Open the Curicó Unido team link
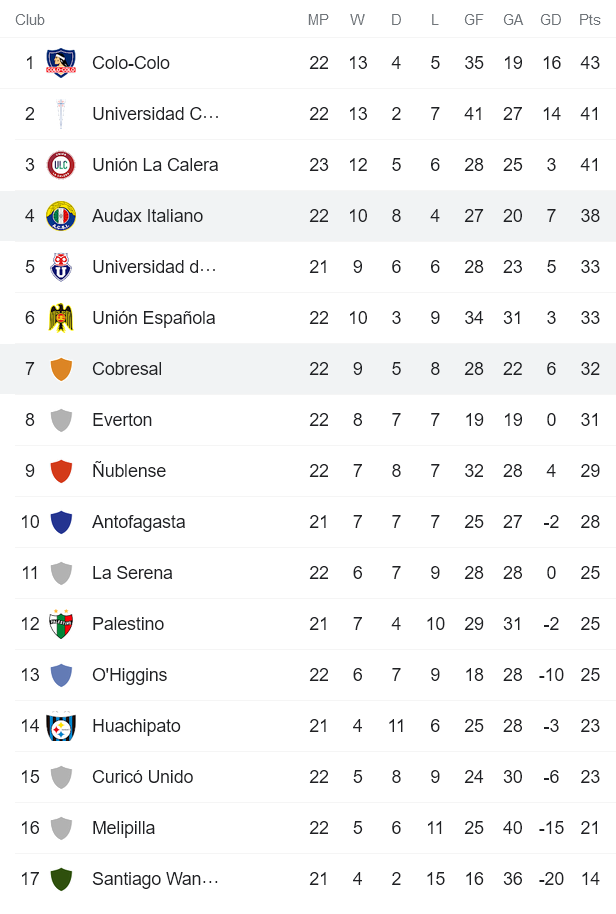This screenshot has width=616, height=914. [x=142, y=777]
